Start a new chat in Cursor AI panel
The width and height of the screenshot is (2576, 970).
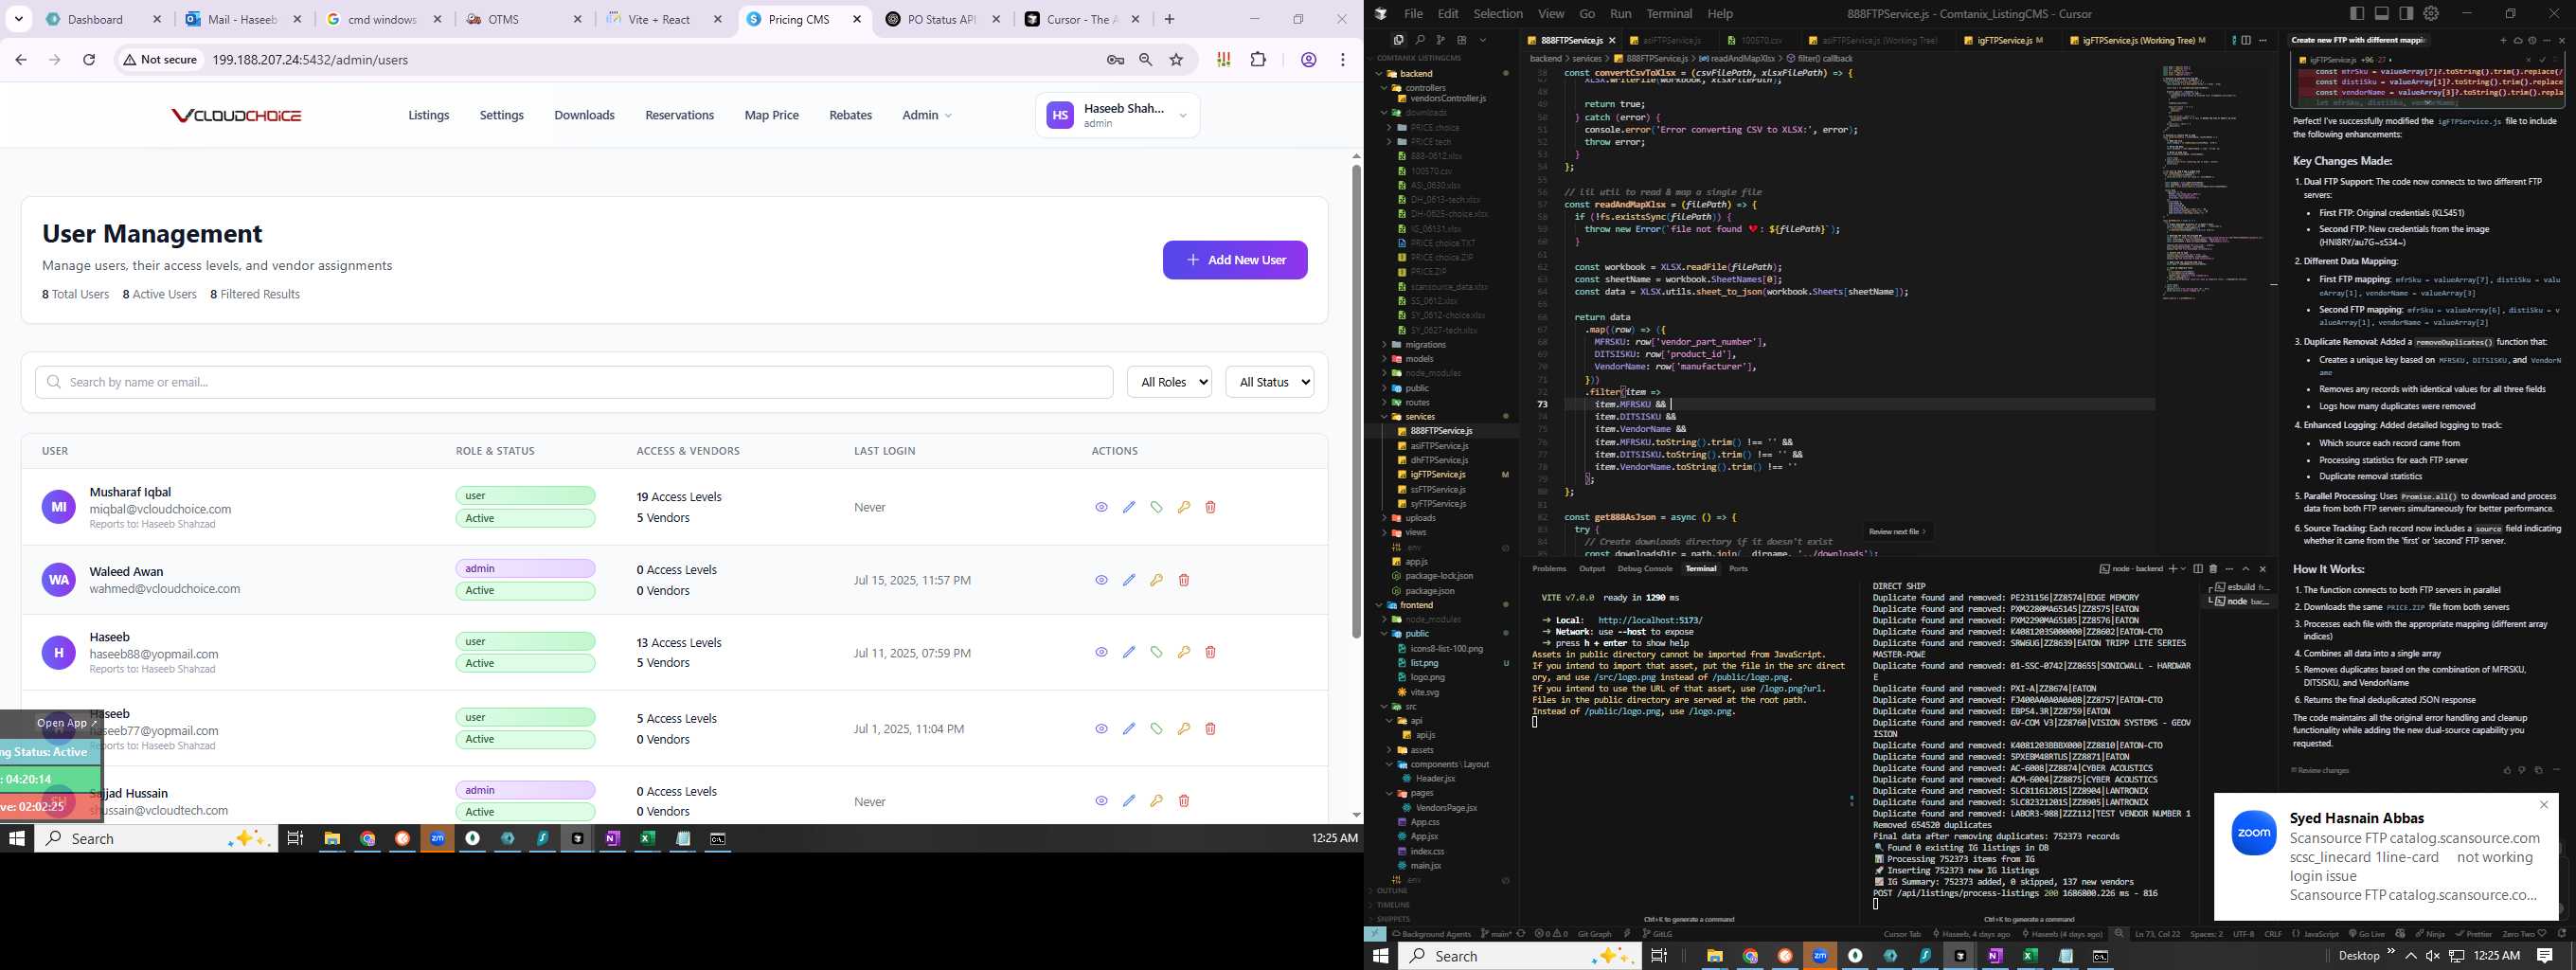coord(2503,40)
